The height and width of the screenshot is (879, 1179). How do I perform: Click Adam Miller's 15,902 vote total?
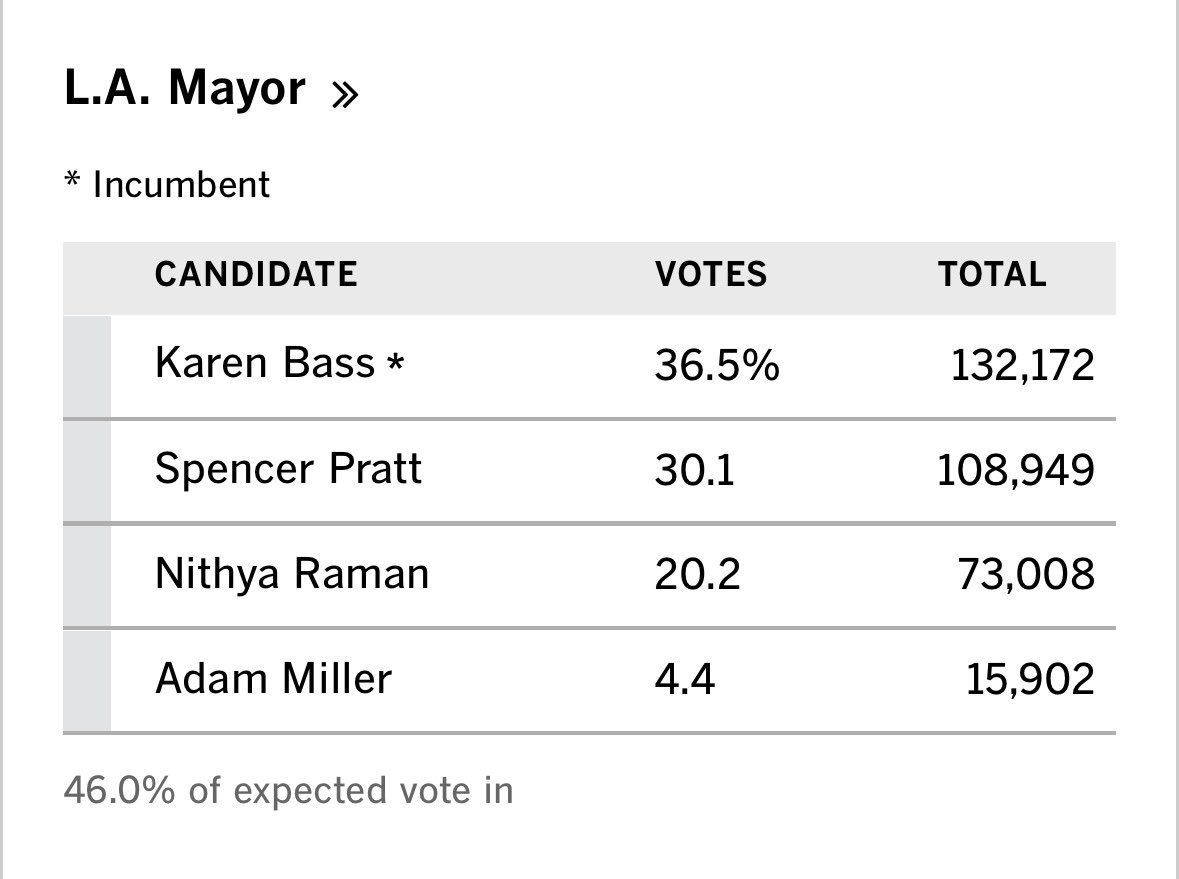(x=1030, y=680)
